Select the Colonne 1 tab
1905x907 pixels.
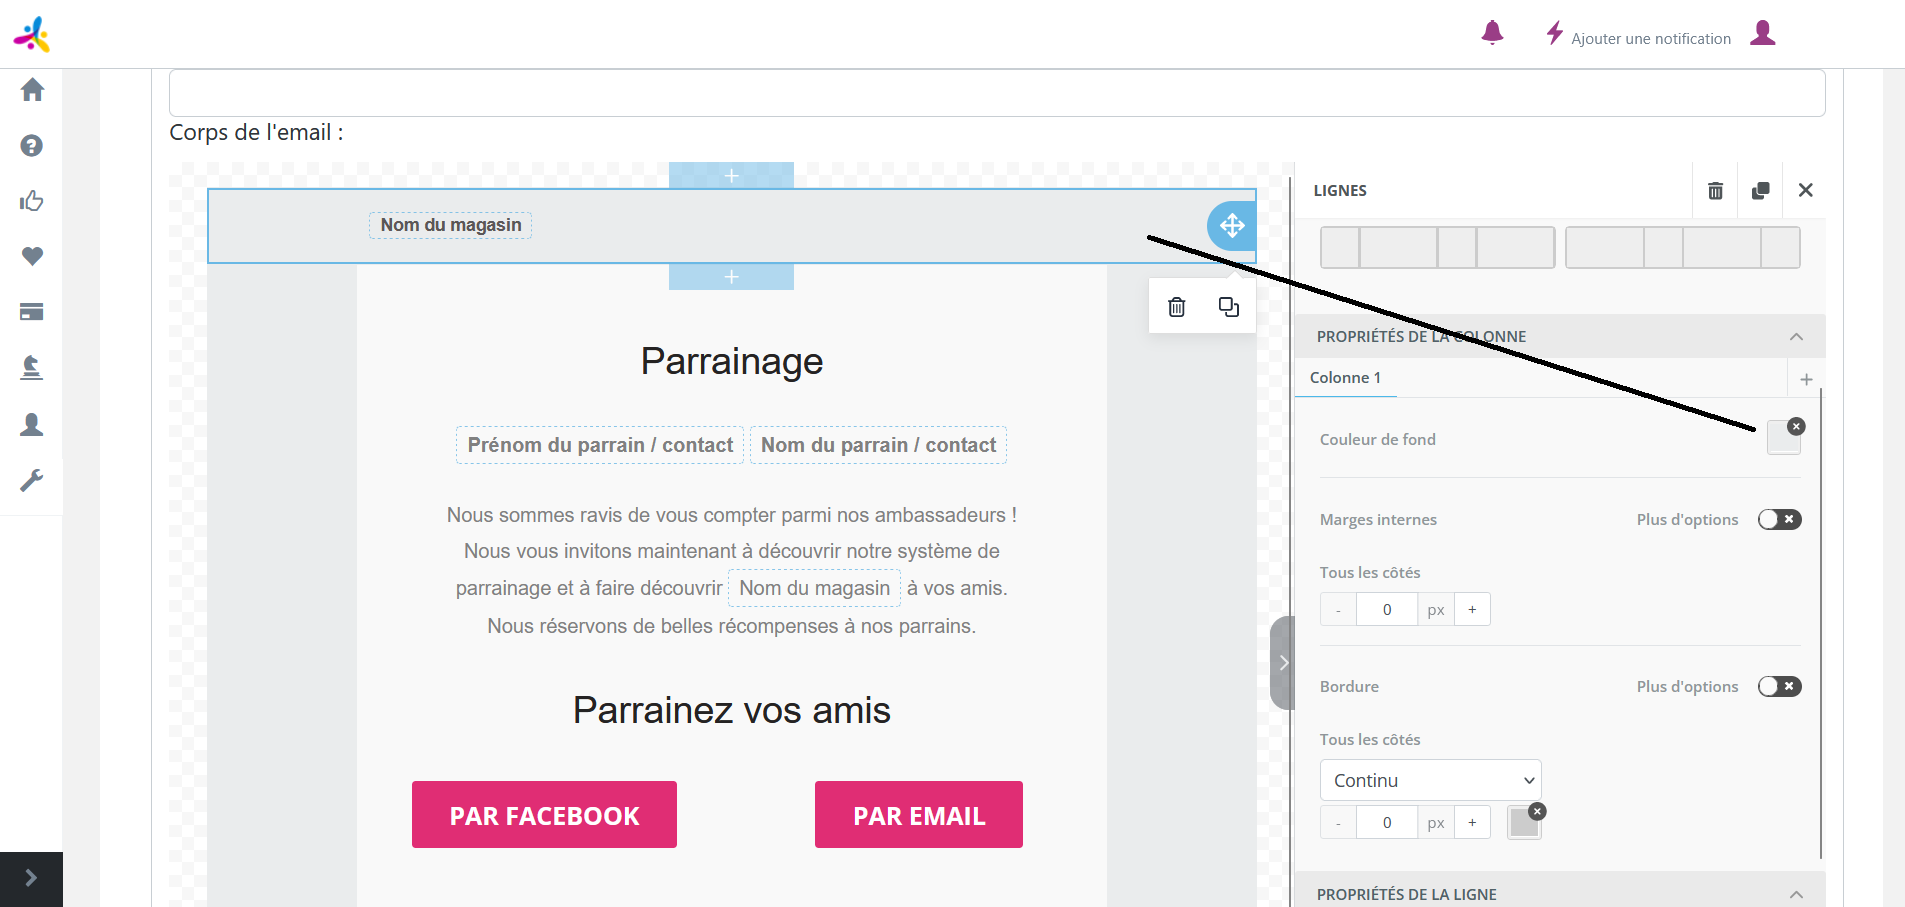[1345, 377]
